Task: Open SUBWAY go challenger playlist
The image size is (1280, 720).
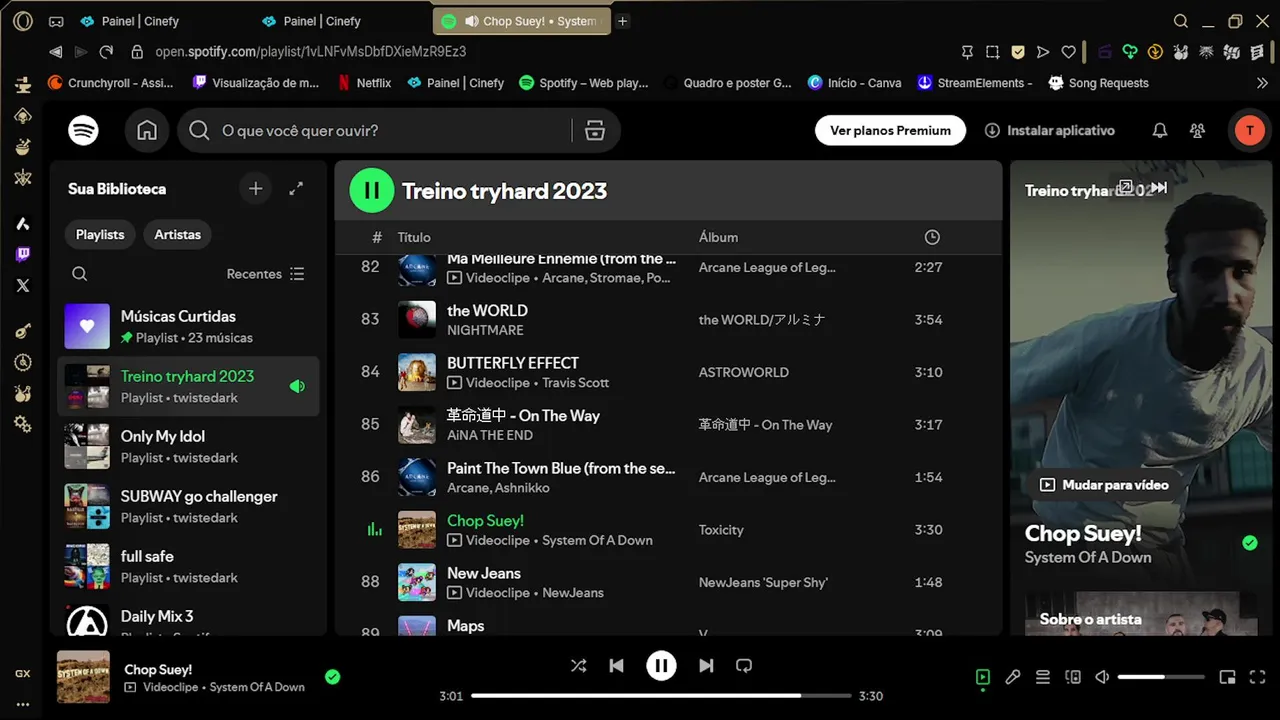Action: (188, 506)
